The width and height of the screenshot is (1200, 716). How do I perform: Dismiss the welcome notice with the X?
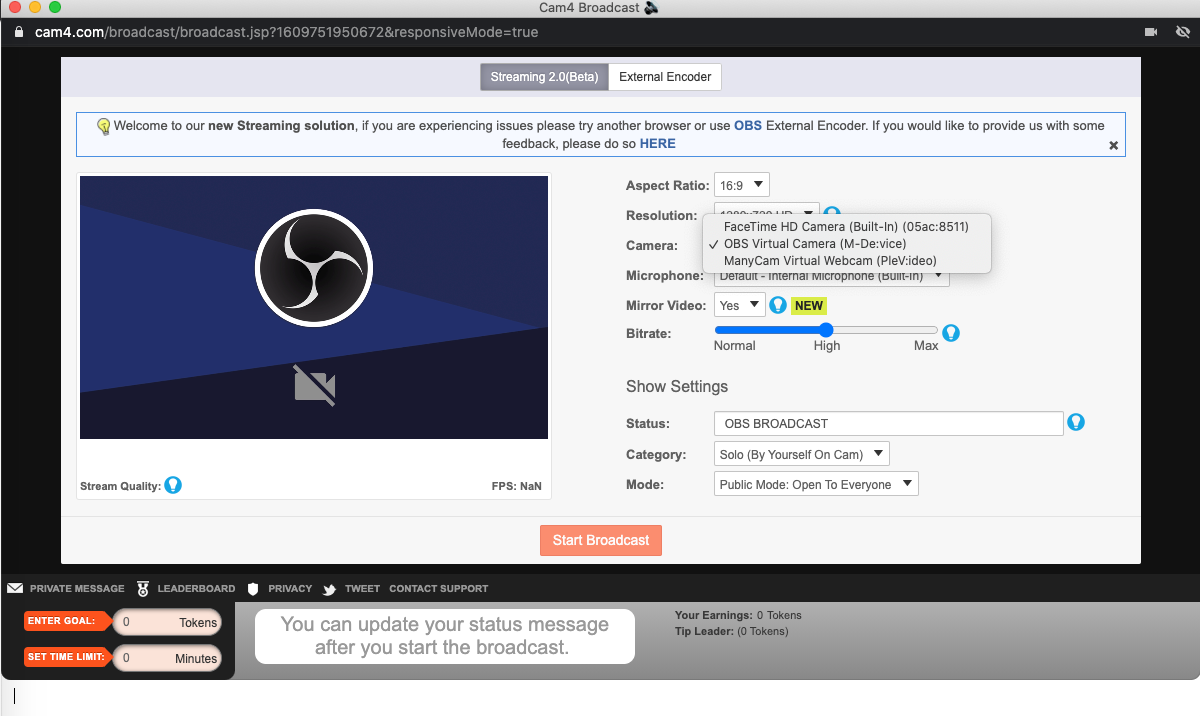[x=1113, y=145]
